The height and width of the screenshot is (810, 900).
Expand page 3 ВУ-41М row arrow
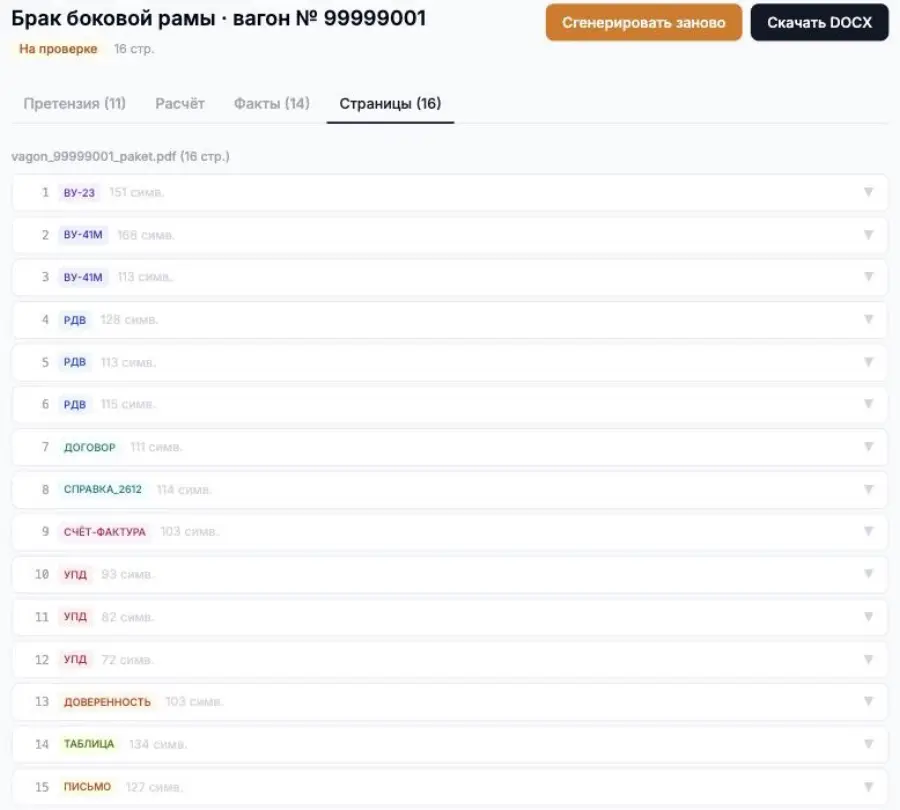tap(868, 277)
